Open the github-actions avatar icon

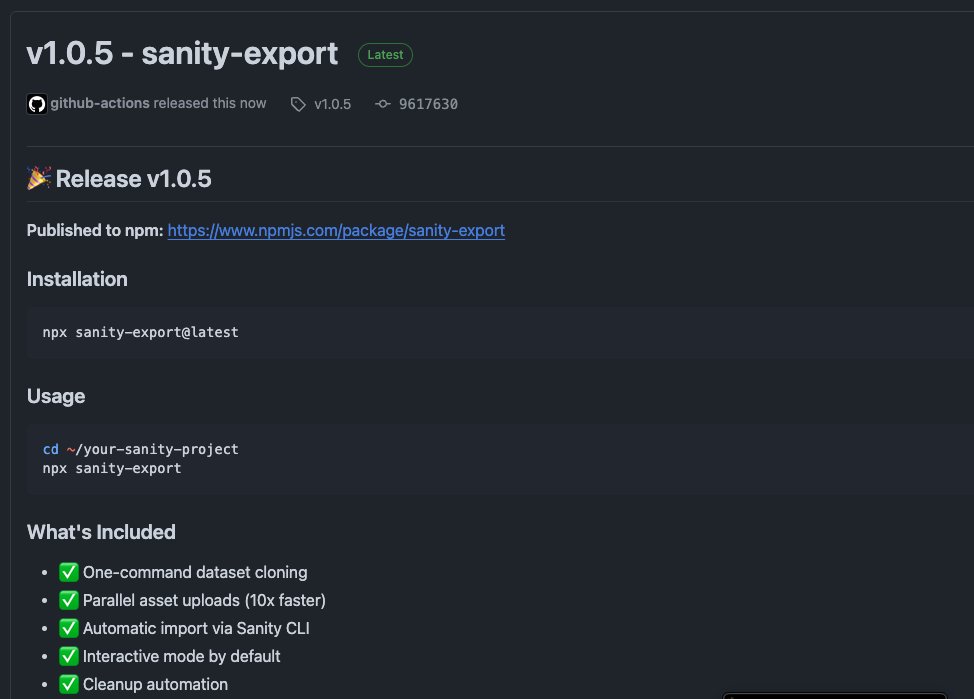point(37,104)
